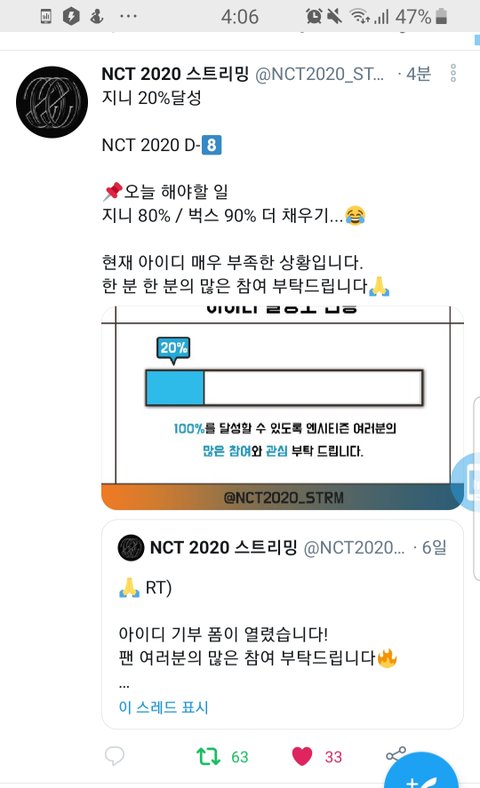This screenshot has width=480, height=788.
Task: Open the quoted tweet card
Action: [x=282, y=624]
